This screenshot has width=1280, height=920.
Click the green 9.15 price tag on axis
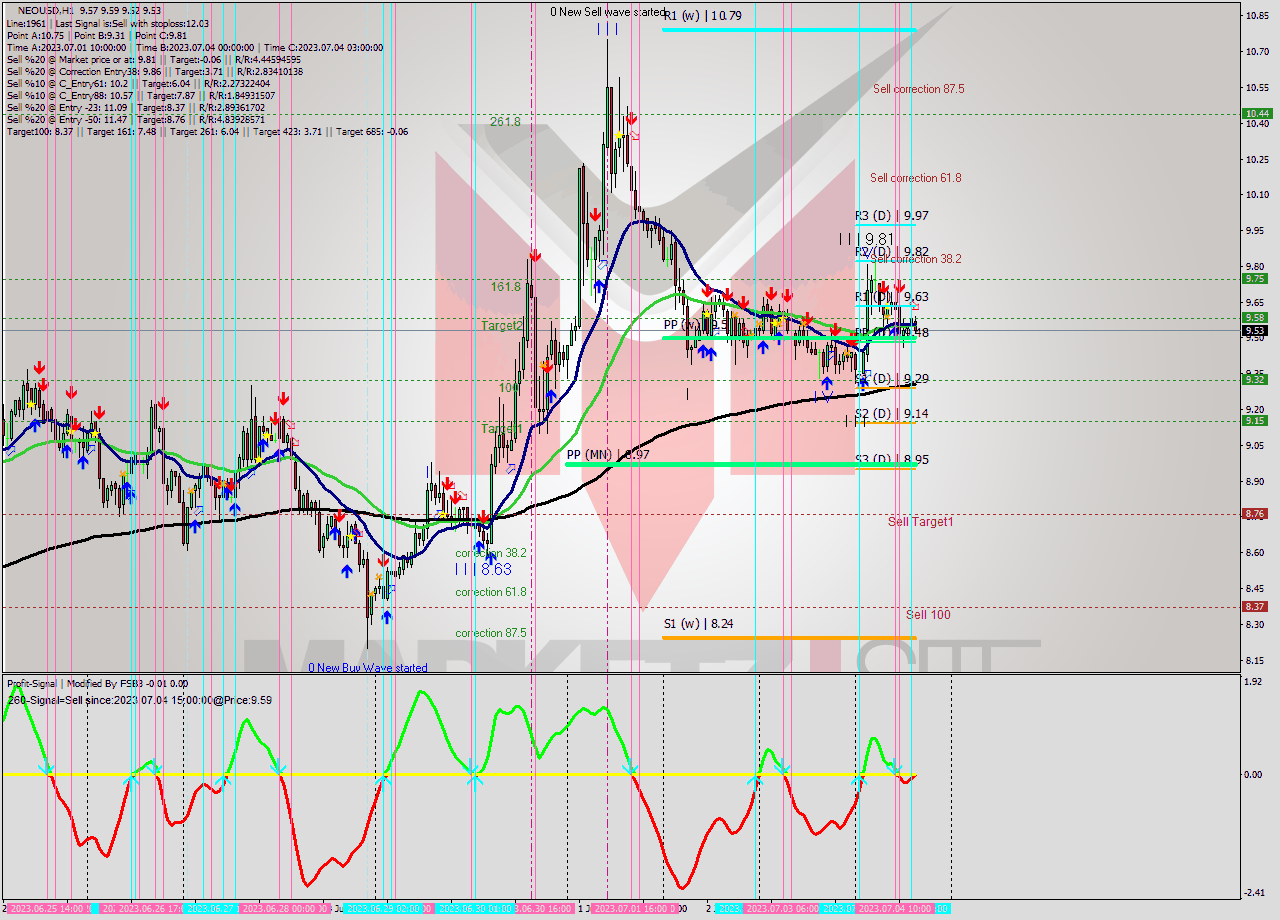coord(1255,421)
